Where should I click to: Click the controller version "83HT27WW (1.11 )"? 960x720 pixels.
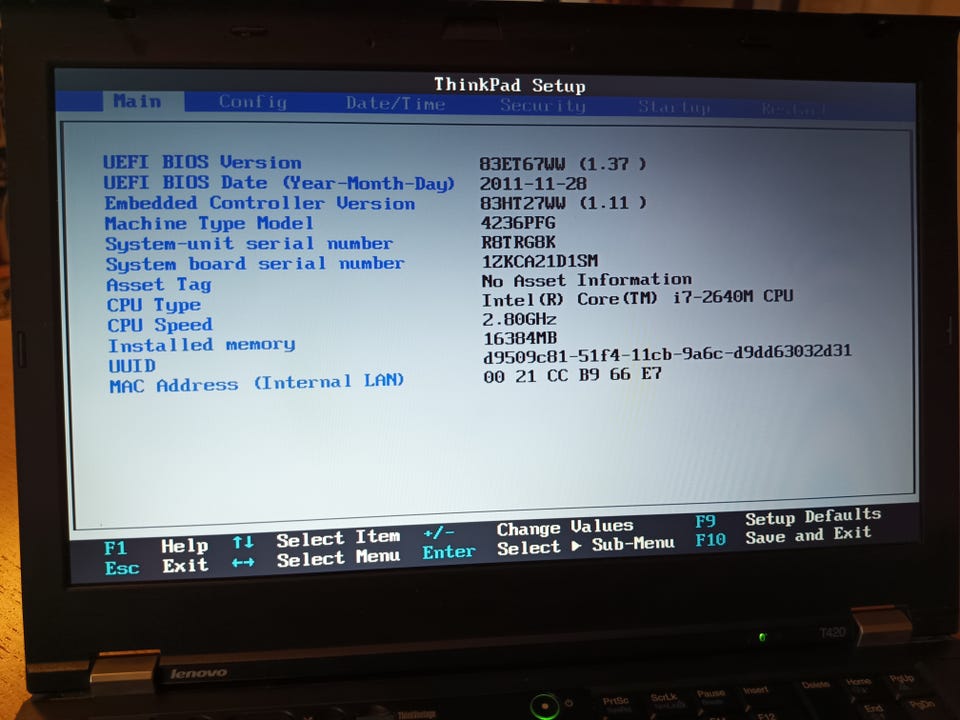pyautogui.click(x=563, y=202)
